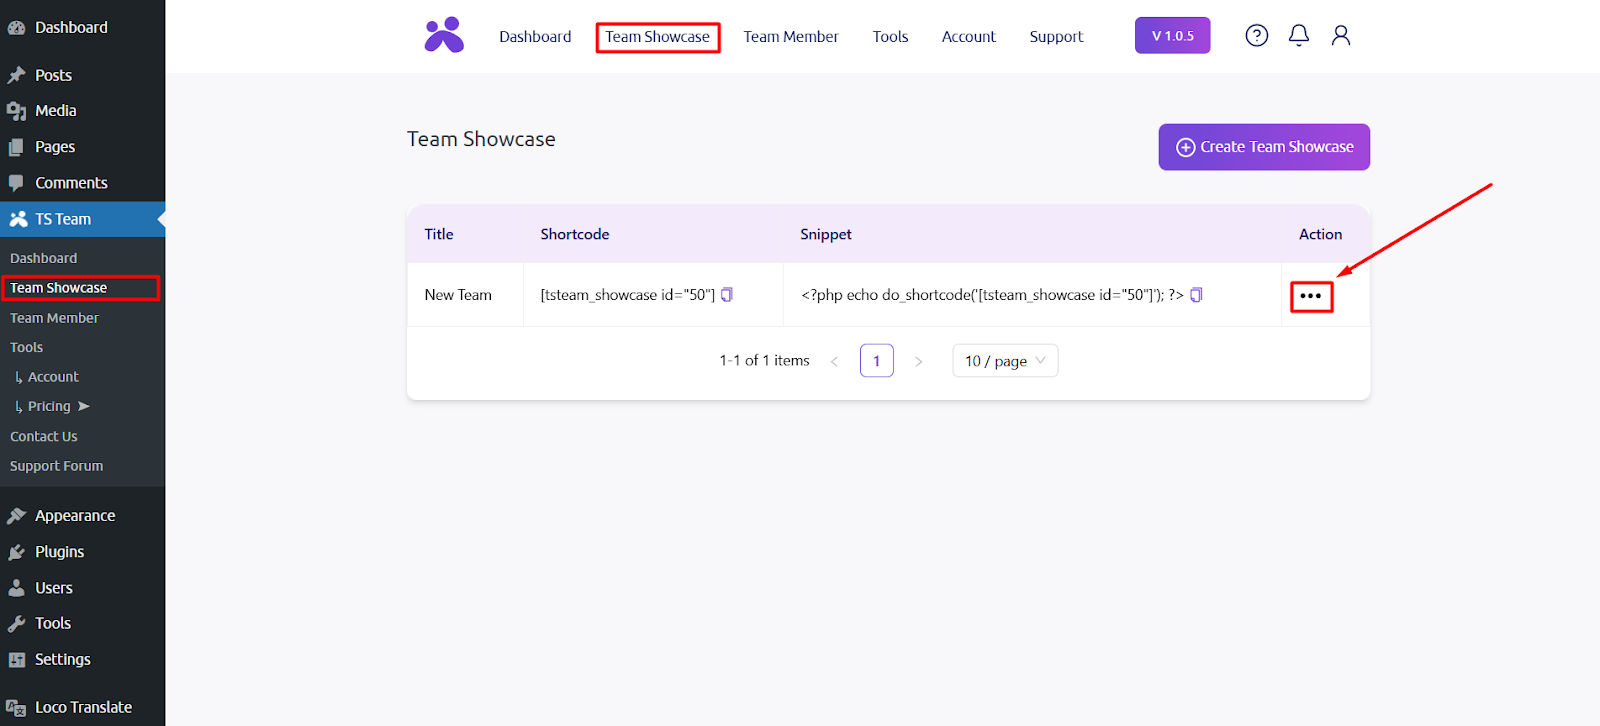Go to previous page arrow in pagination

[x=834, y=361]
